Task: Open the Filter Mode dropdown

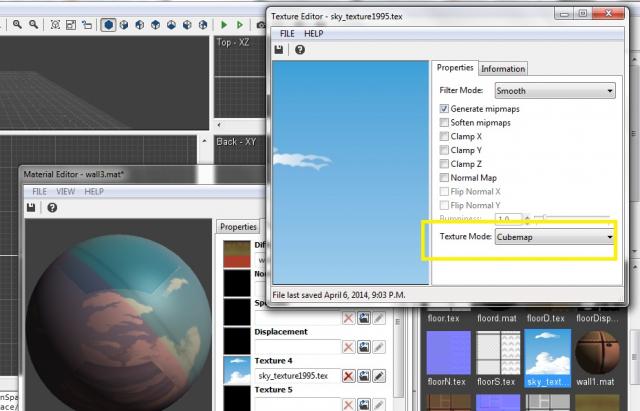Action: pos(555,90)
